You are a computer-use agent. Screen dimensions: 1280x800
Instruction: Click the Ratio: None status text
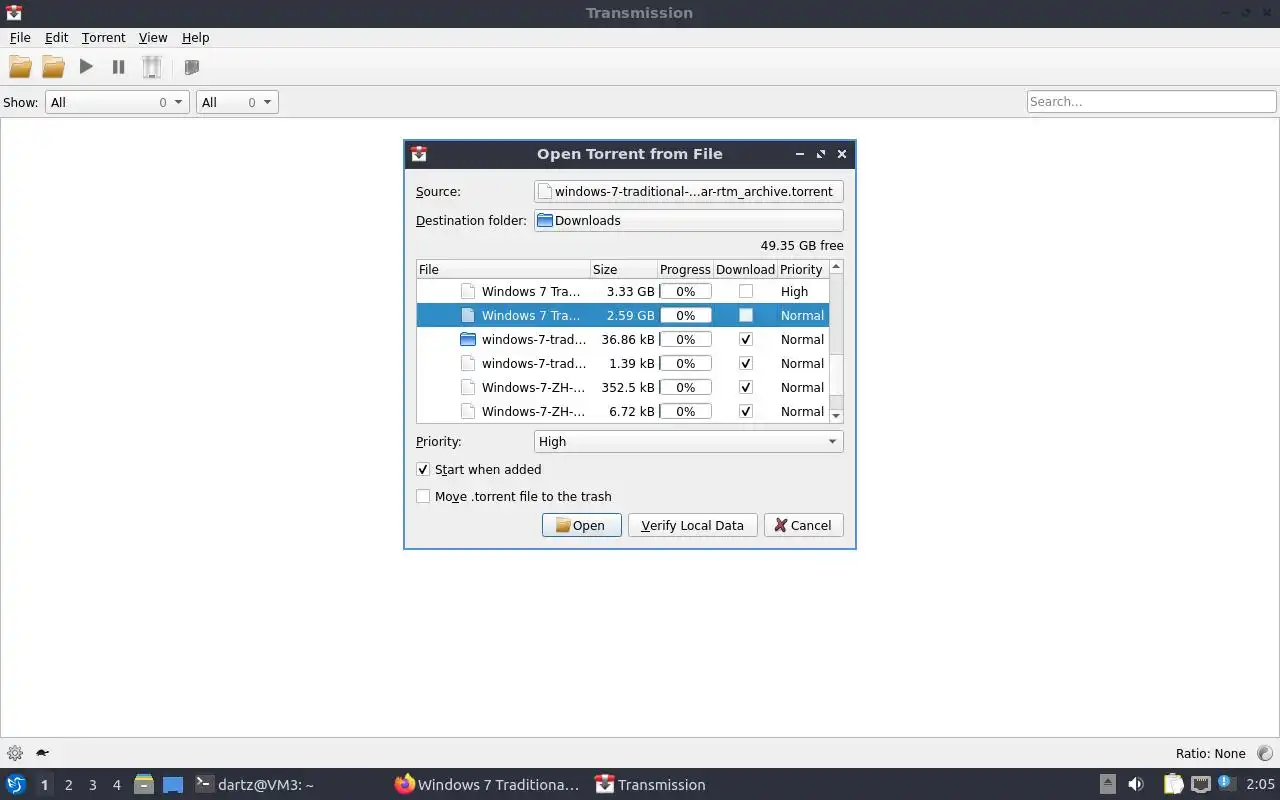(x=1210, y=753)
